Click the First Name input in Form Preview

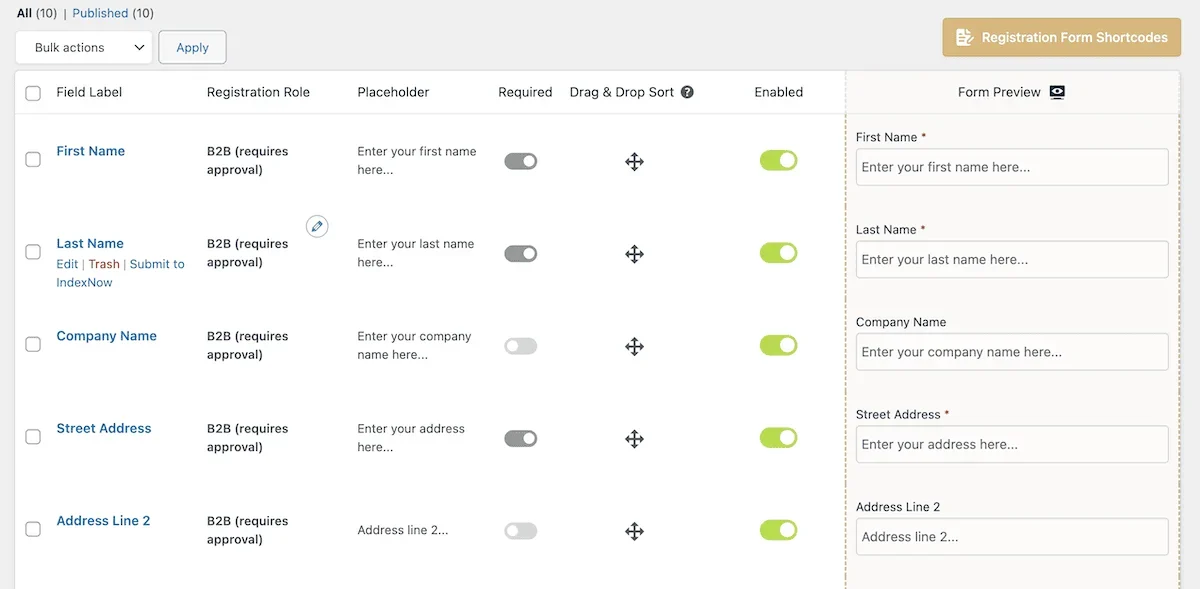click(1011, 167)
